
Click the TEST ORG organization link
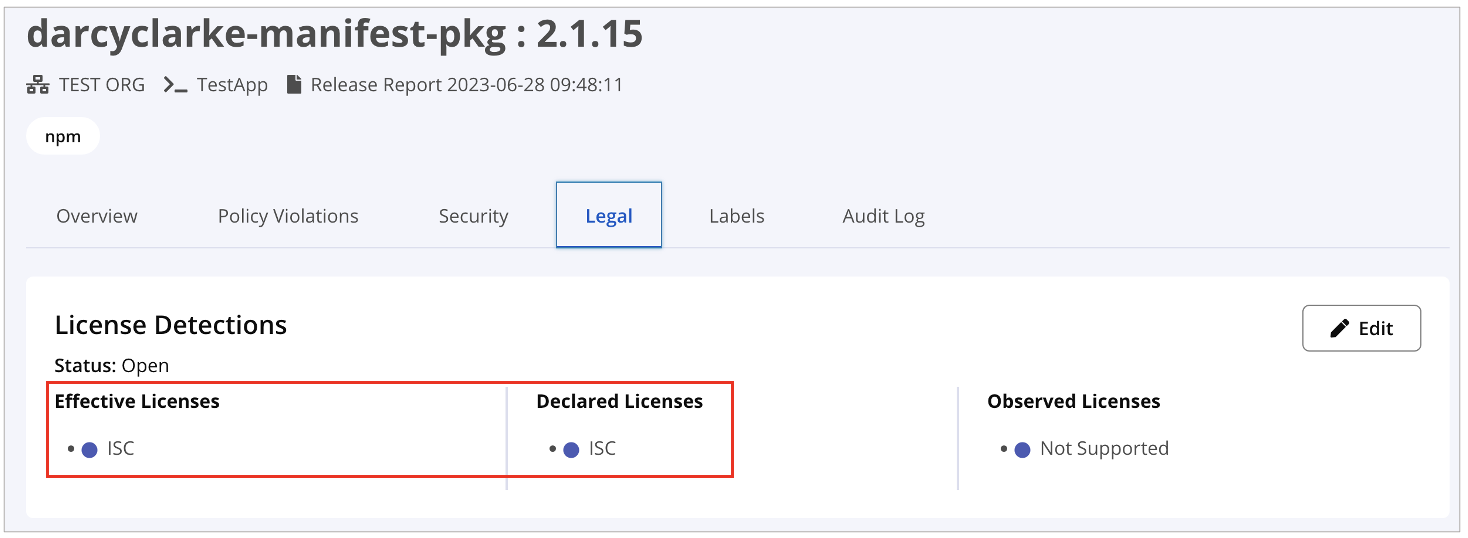(x=101, y=85)
